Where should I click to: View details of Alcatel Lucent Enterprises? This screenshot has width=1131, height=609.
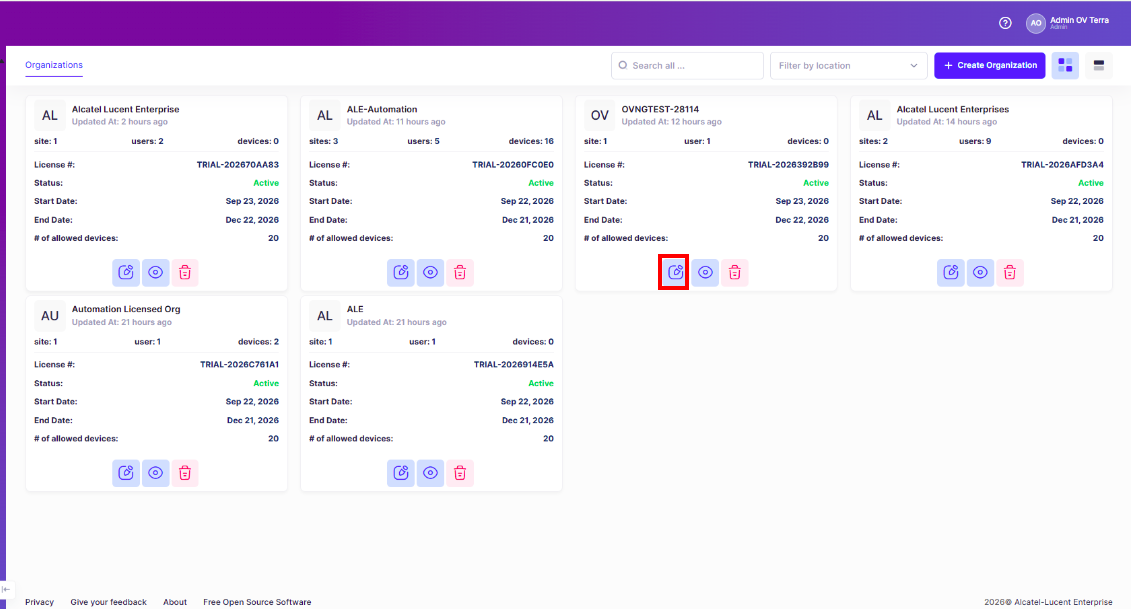980,273
